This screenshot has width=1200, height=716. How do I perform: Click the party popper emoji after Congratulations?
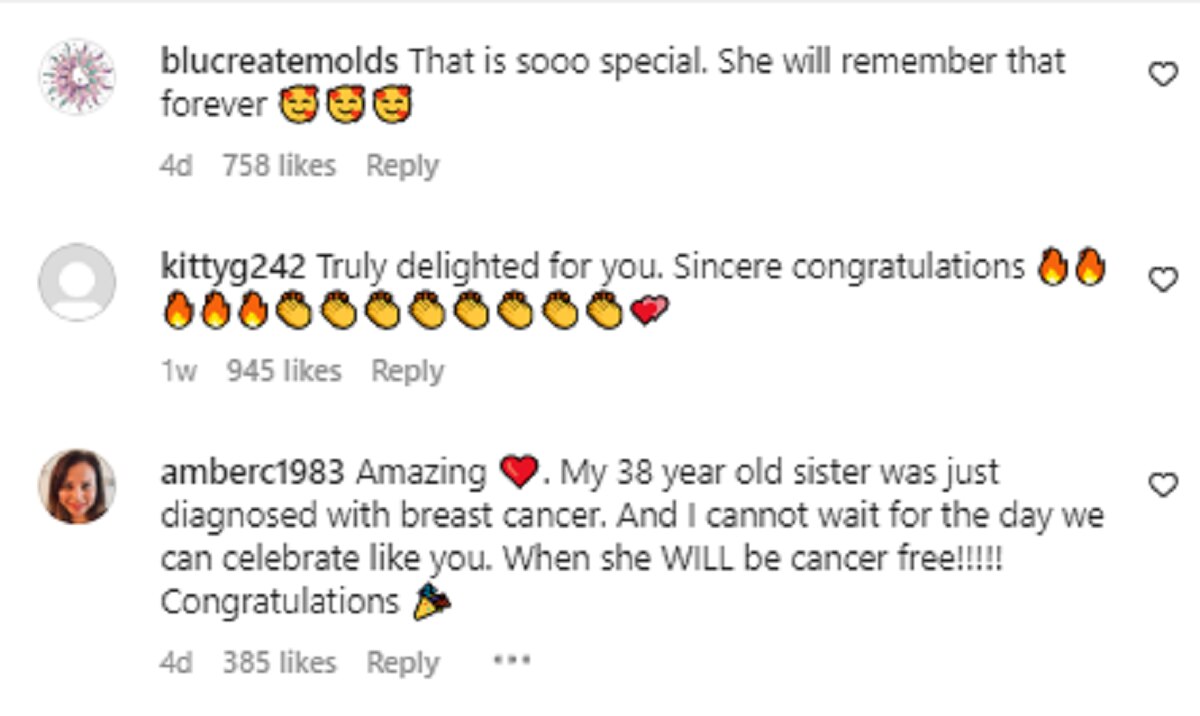[433, 602]
